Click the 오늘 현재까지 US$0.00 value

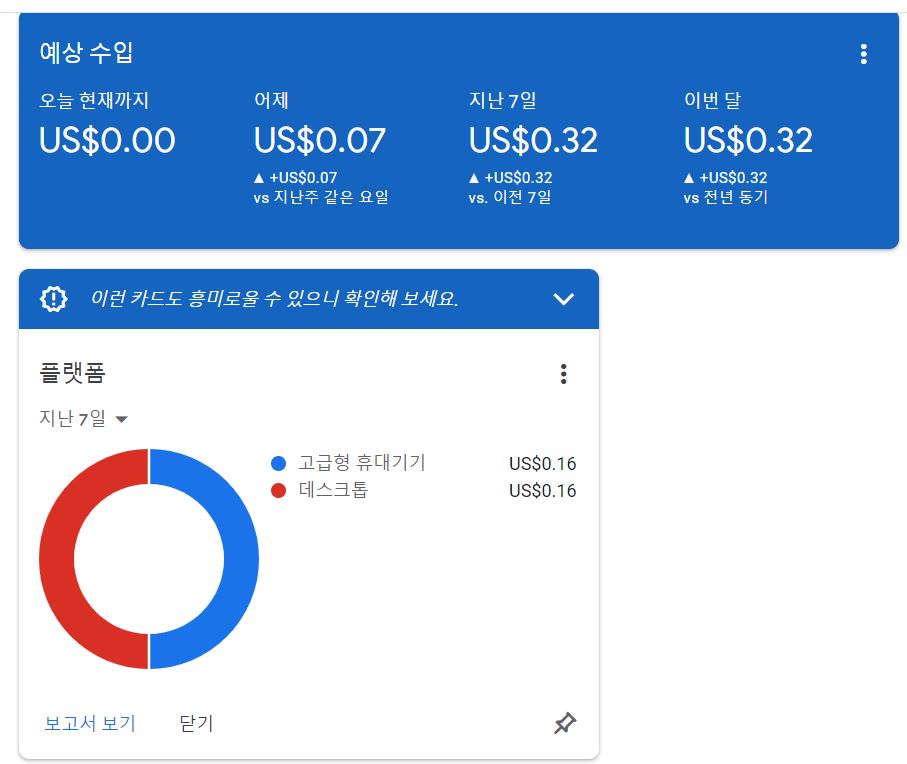[x=107, y=141]
